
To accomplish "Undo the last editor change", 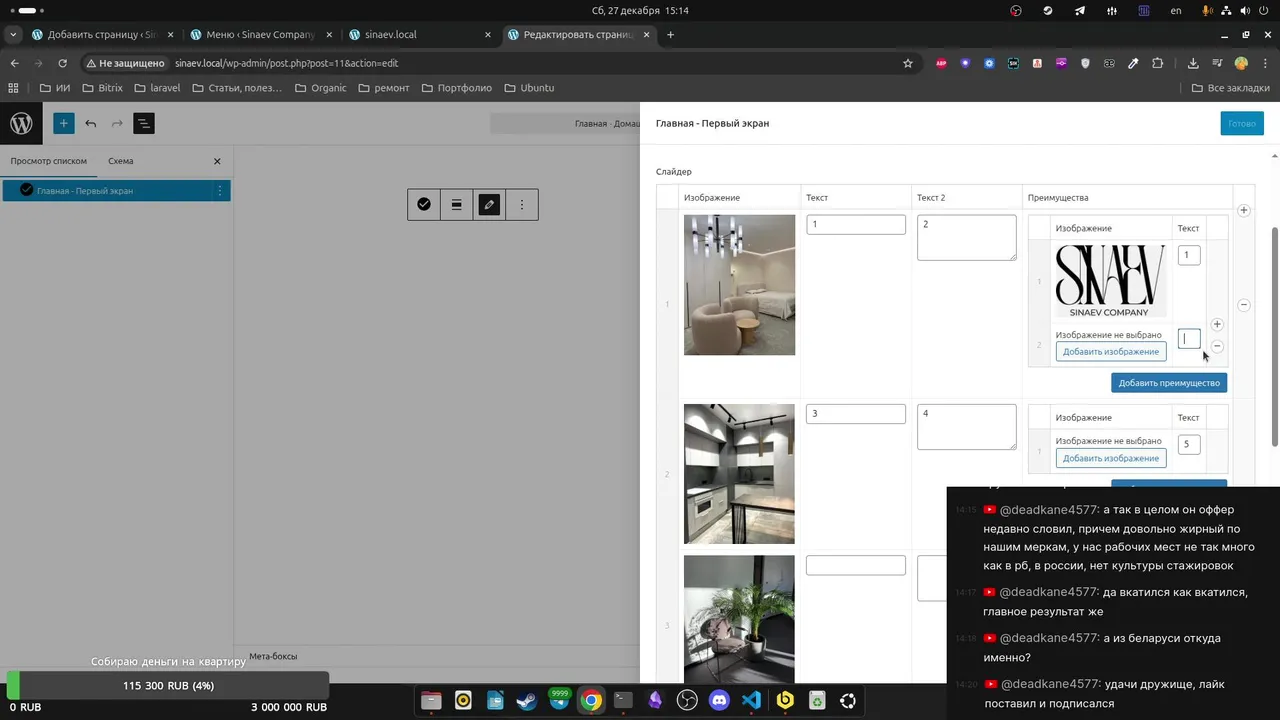I will (x=91, y=123).
